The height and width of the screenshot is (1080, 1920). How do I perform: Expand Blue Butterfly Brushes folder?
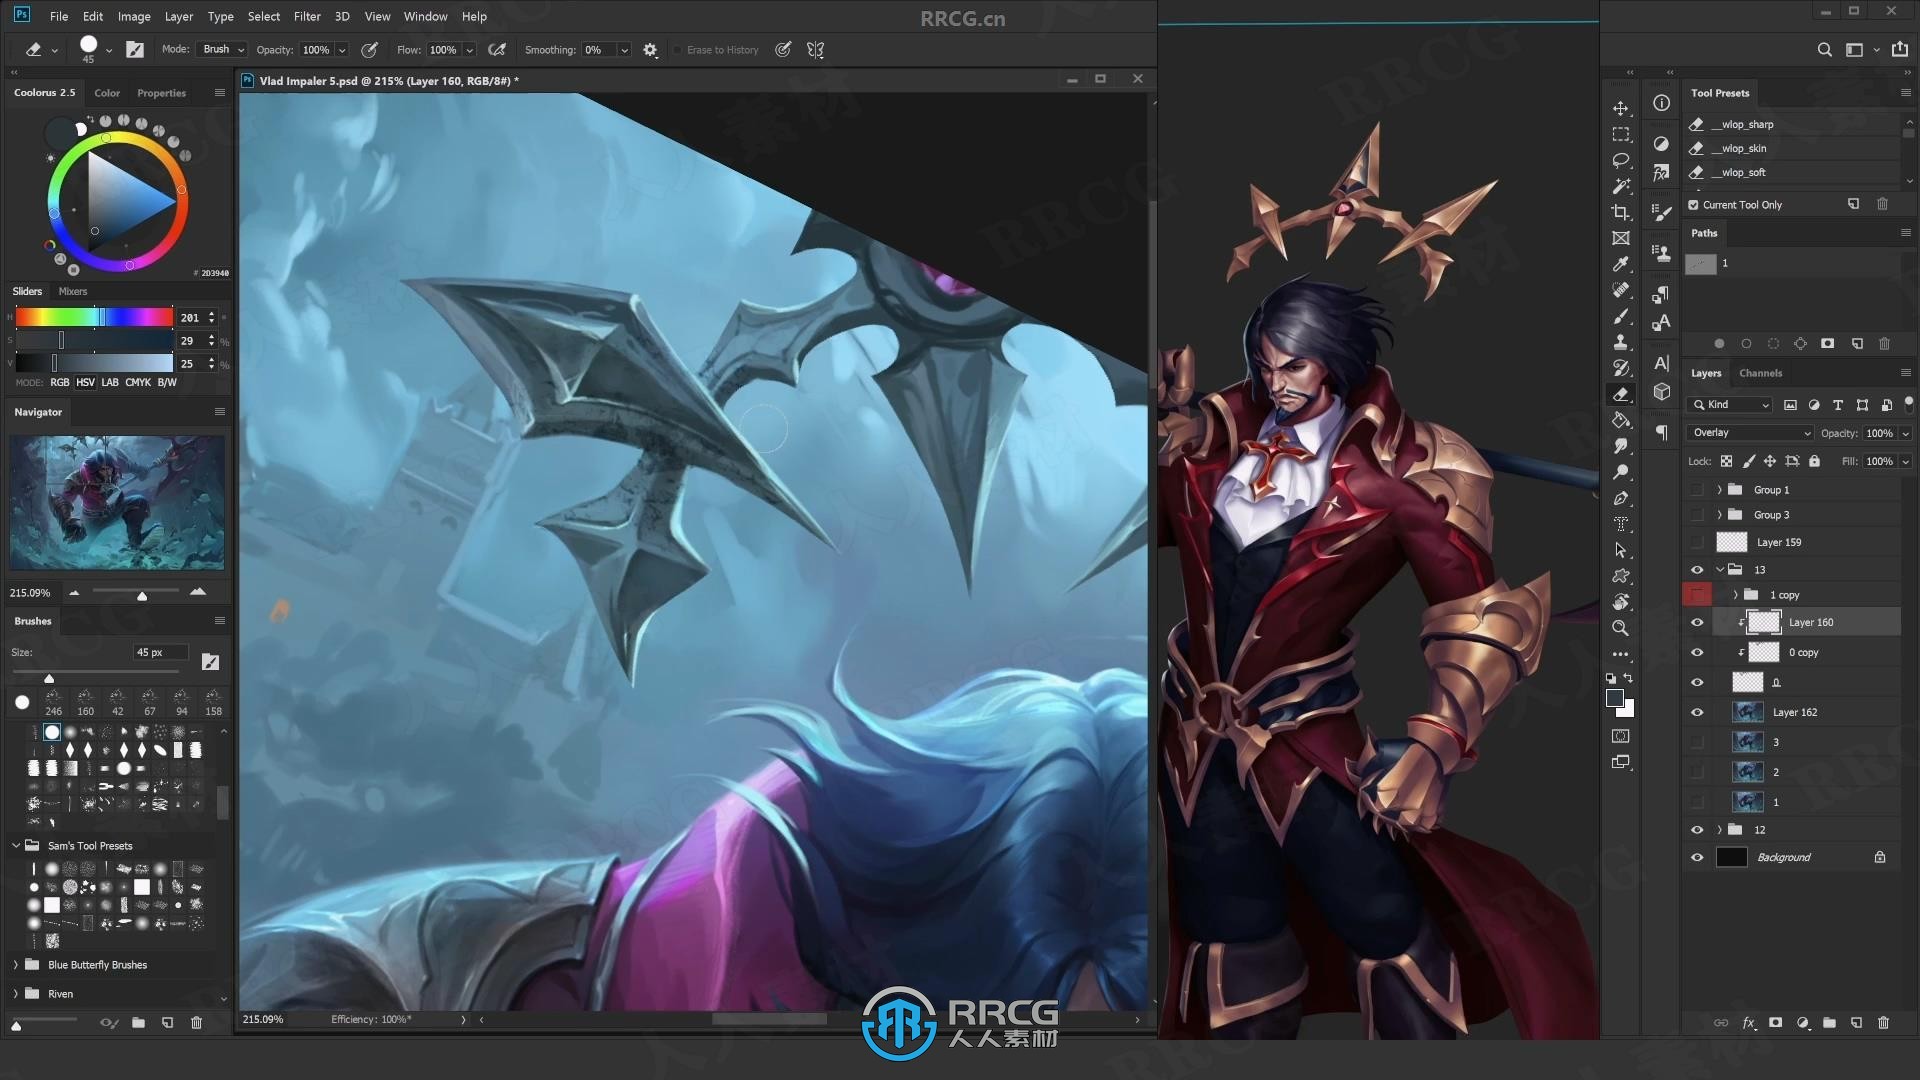(15, 965)
